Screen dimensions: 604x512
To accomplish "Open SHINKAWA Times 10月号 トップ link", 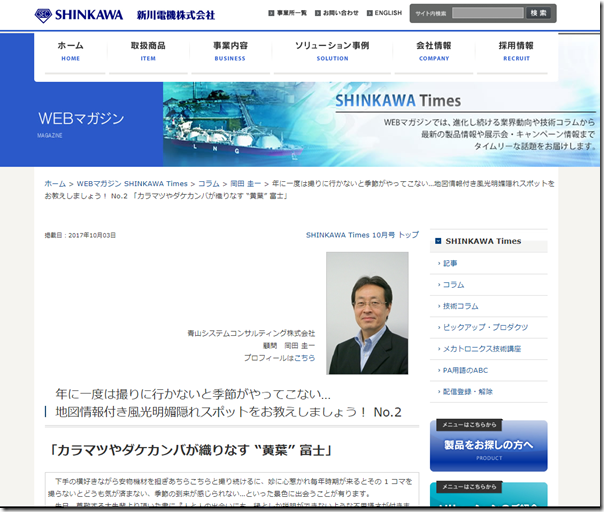I will coord(362,235).
